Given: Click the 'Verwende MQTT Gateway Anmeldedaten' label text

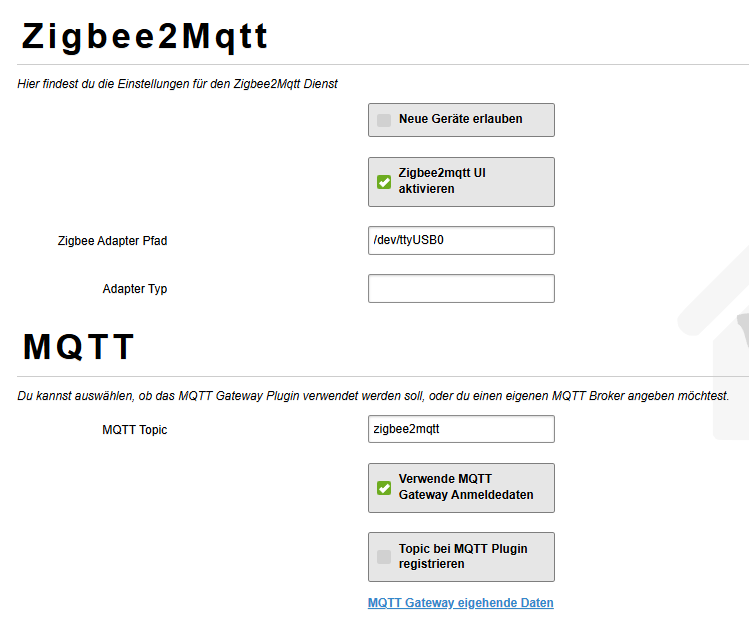Looking at the screenshot, I should coord(466,487).
